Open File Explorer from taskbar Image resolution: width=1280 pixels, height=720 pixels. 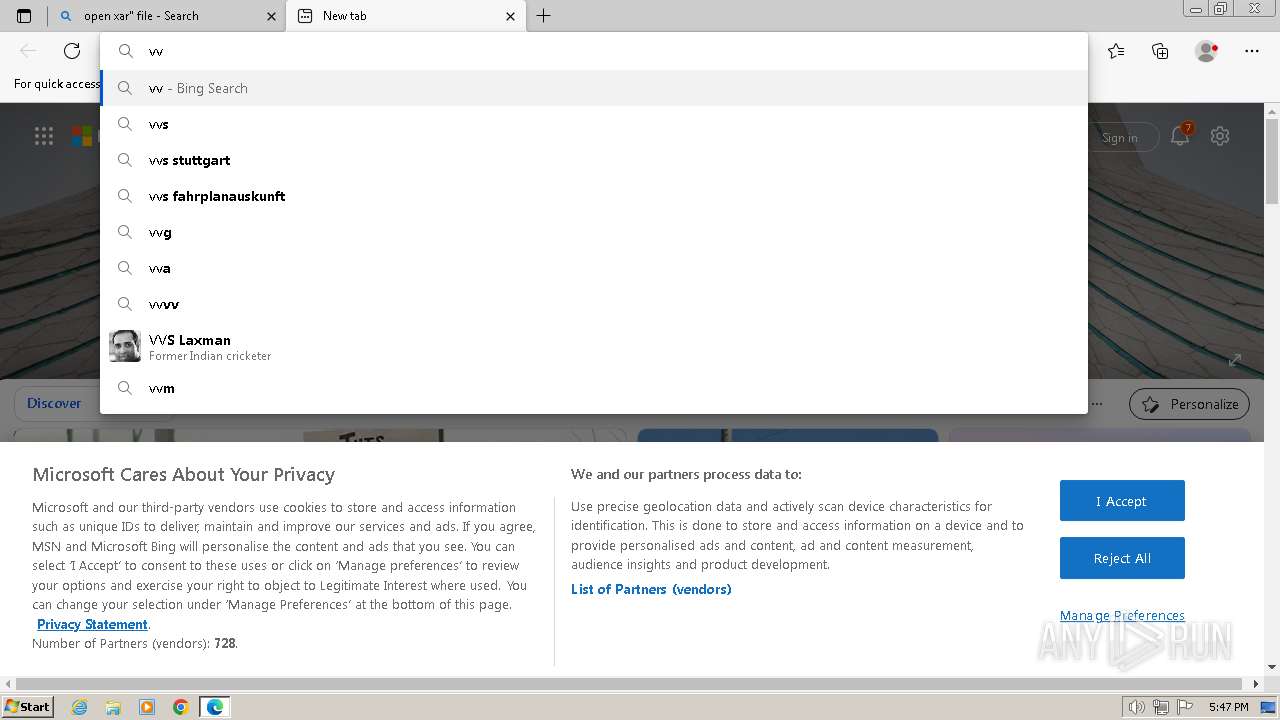(x=113, y=707)
